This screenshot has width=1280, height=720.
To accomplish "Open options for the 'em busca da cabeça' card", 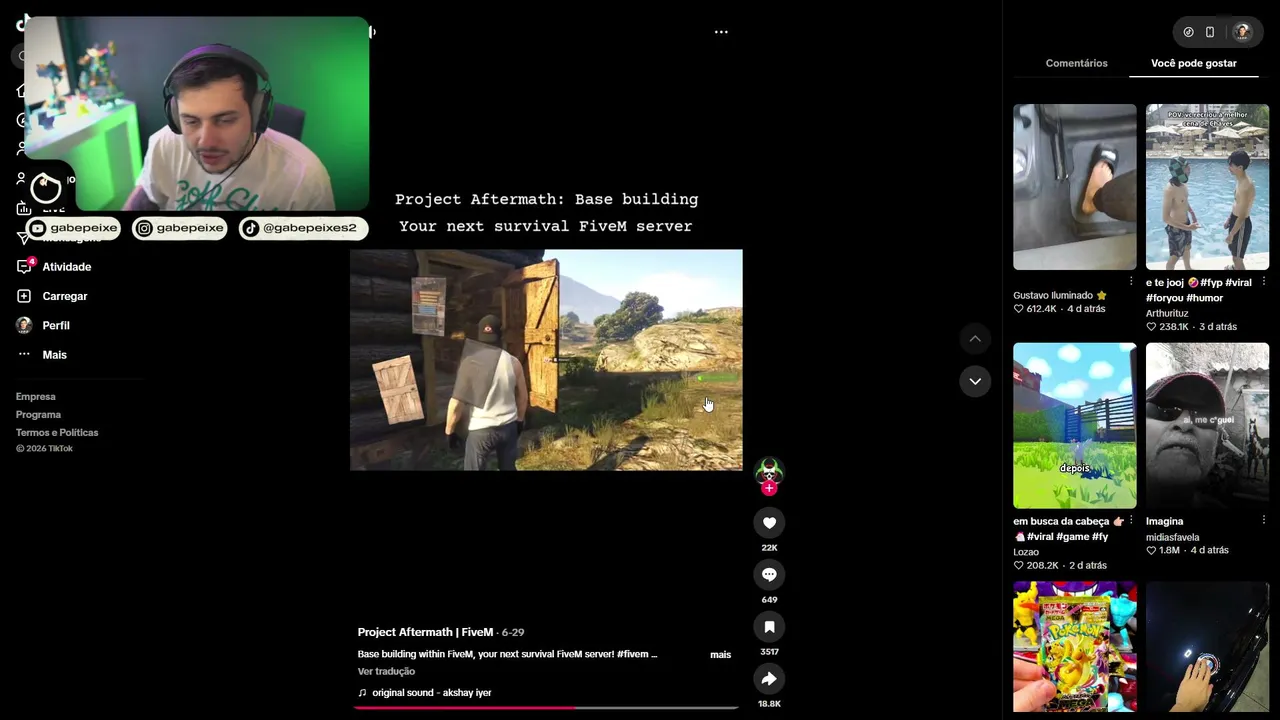I will (1131, 520).
